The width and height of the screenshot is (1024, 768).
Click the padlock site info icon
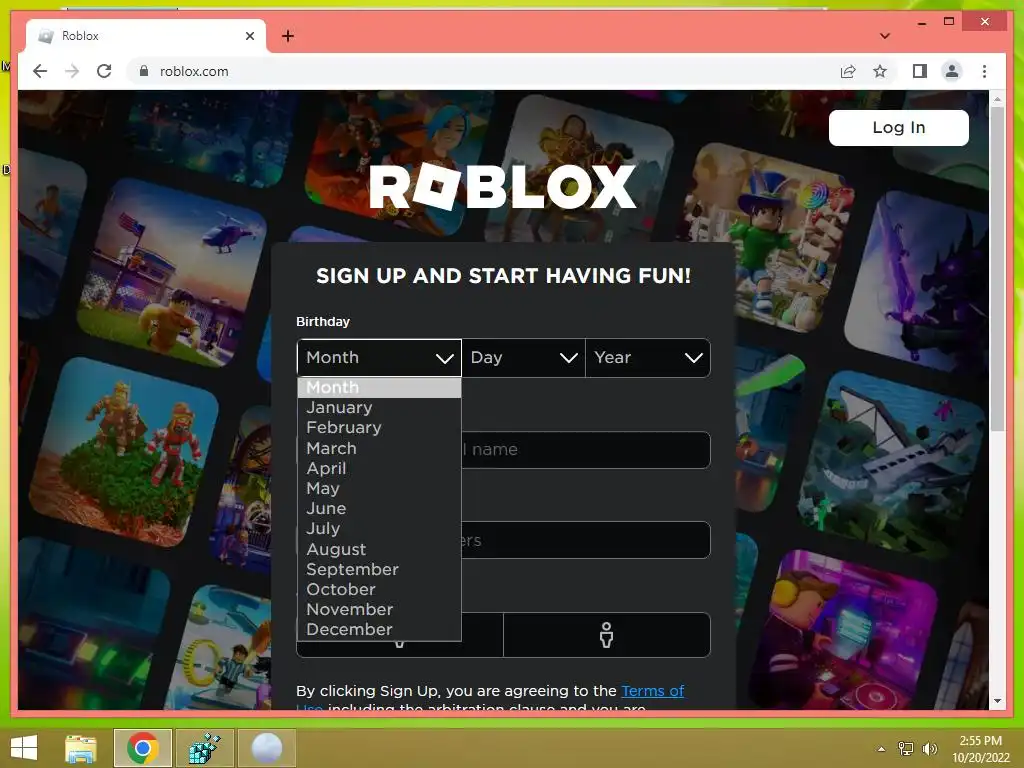point(144,71)
